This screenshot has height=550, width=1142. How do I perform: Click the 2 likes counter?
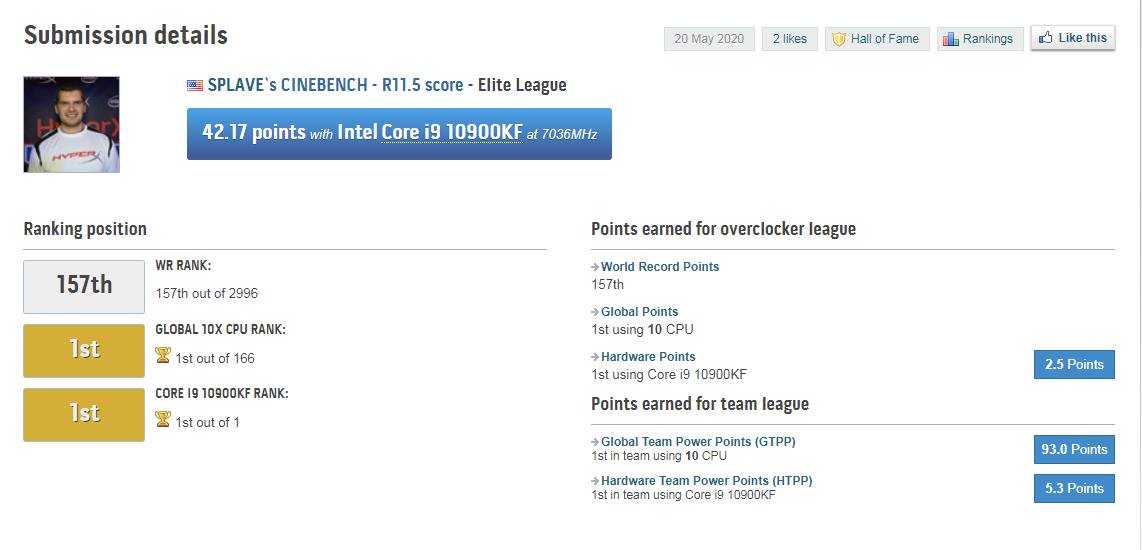pyautogui.click(x=789, y=39)
